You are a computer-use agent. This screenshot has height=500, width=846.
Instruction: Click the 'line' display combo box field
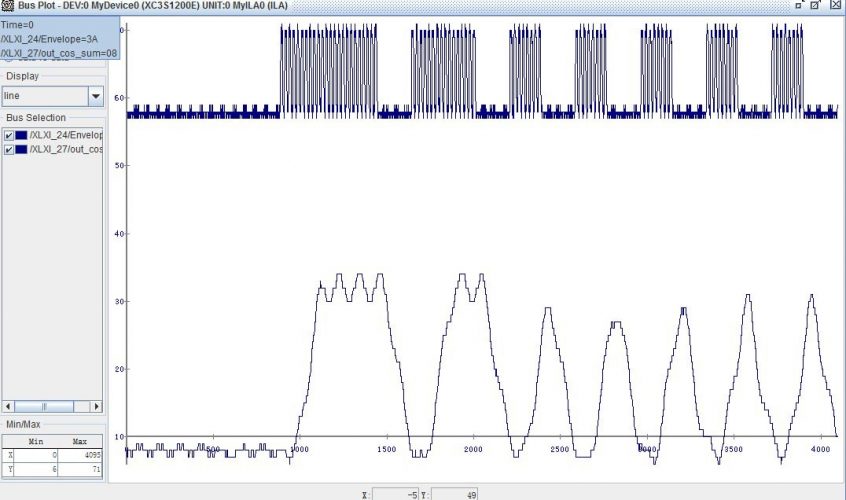coord(44,96)
